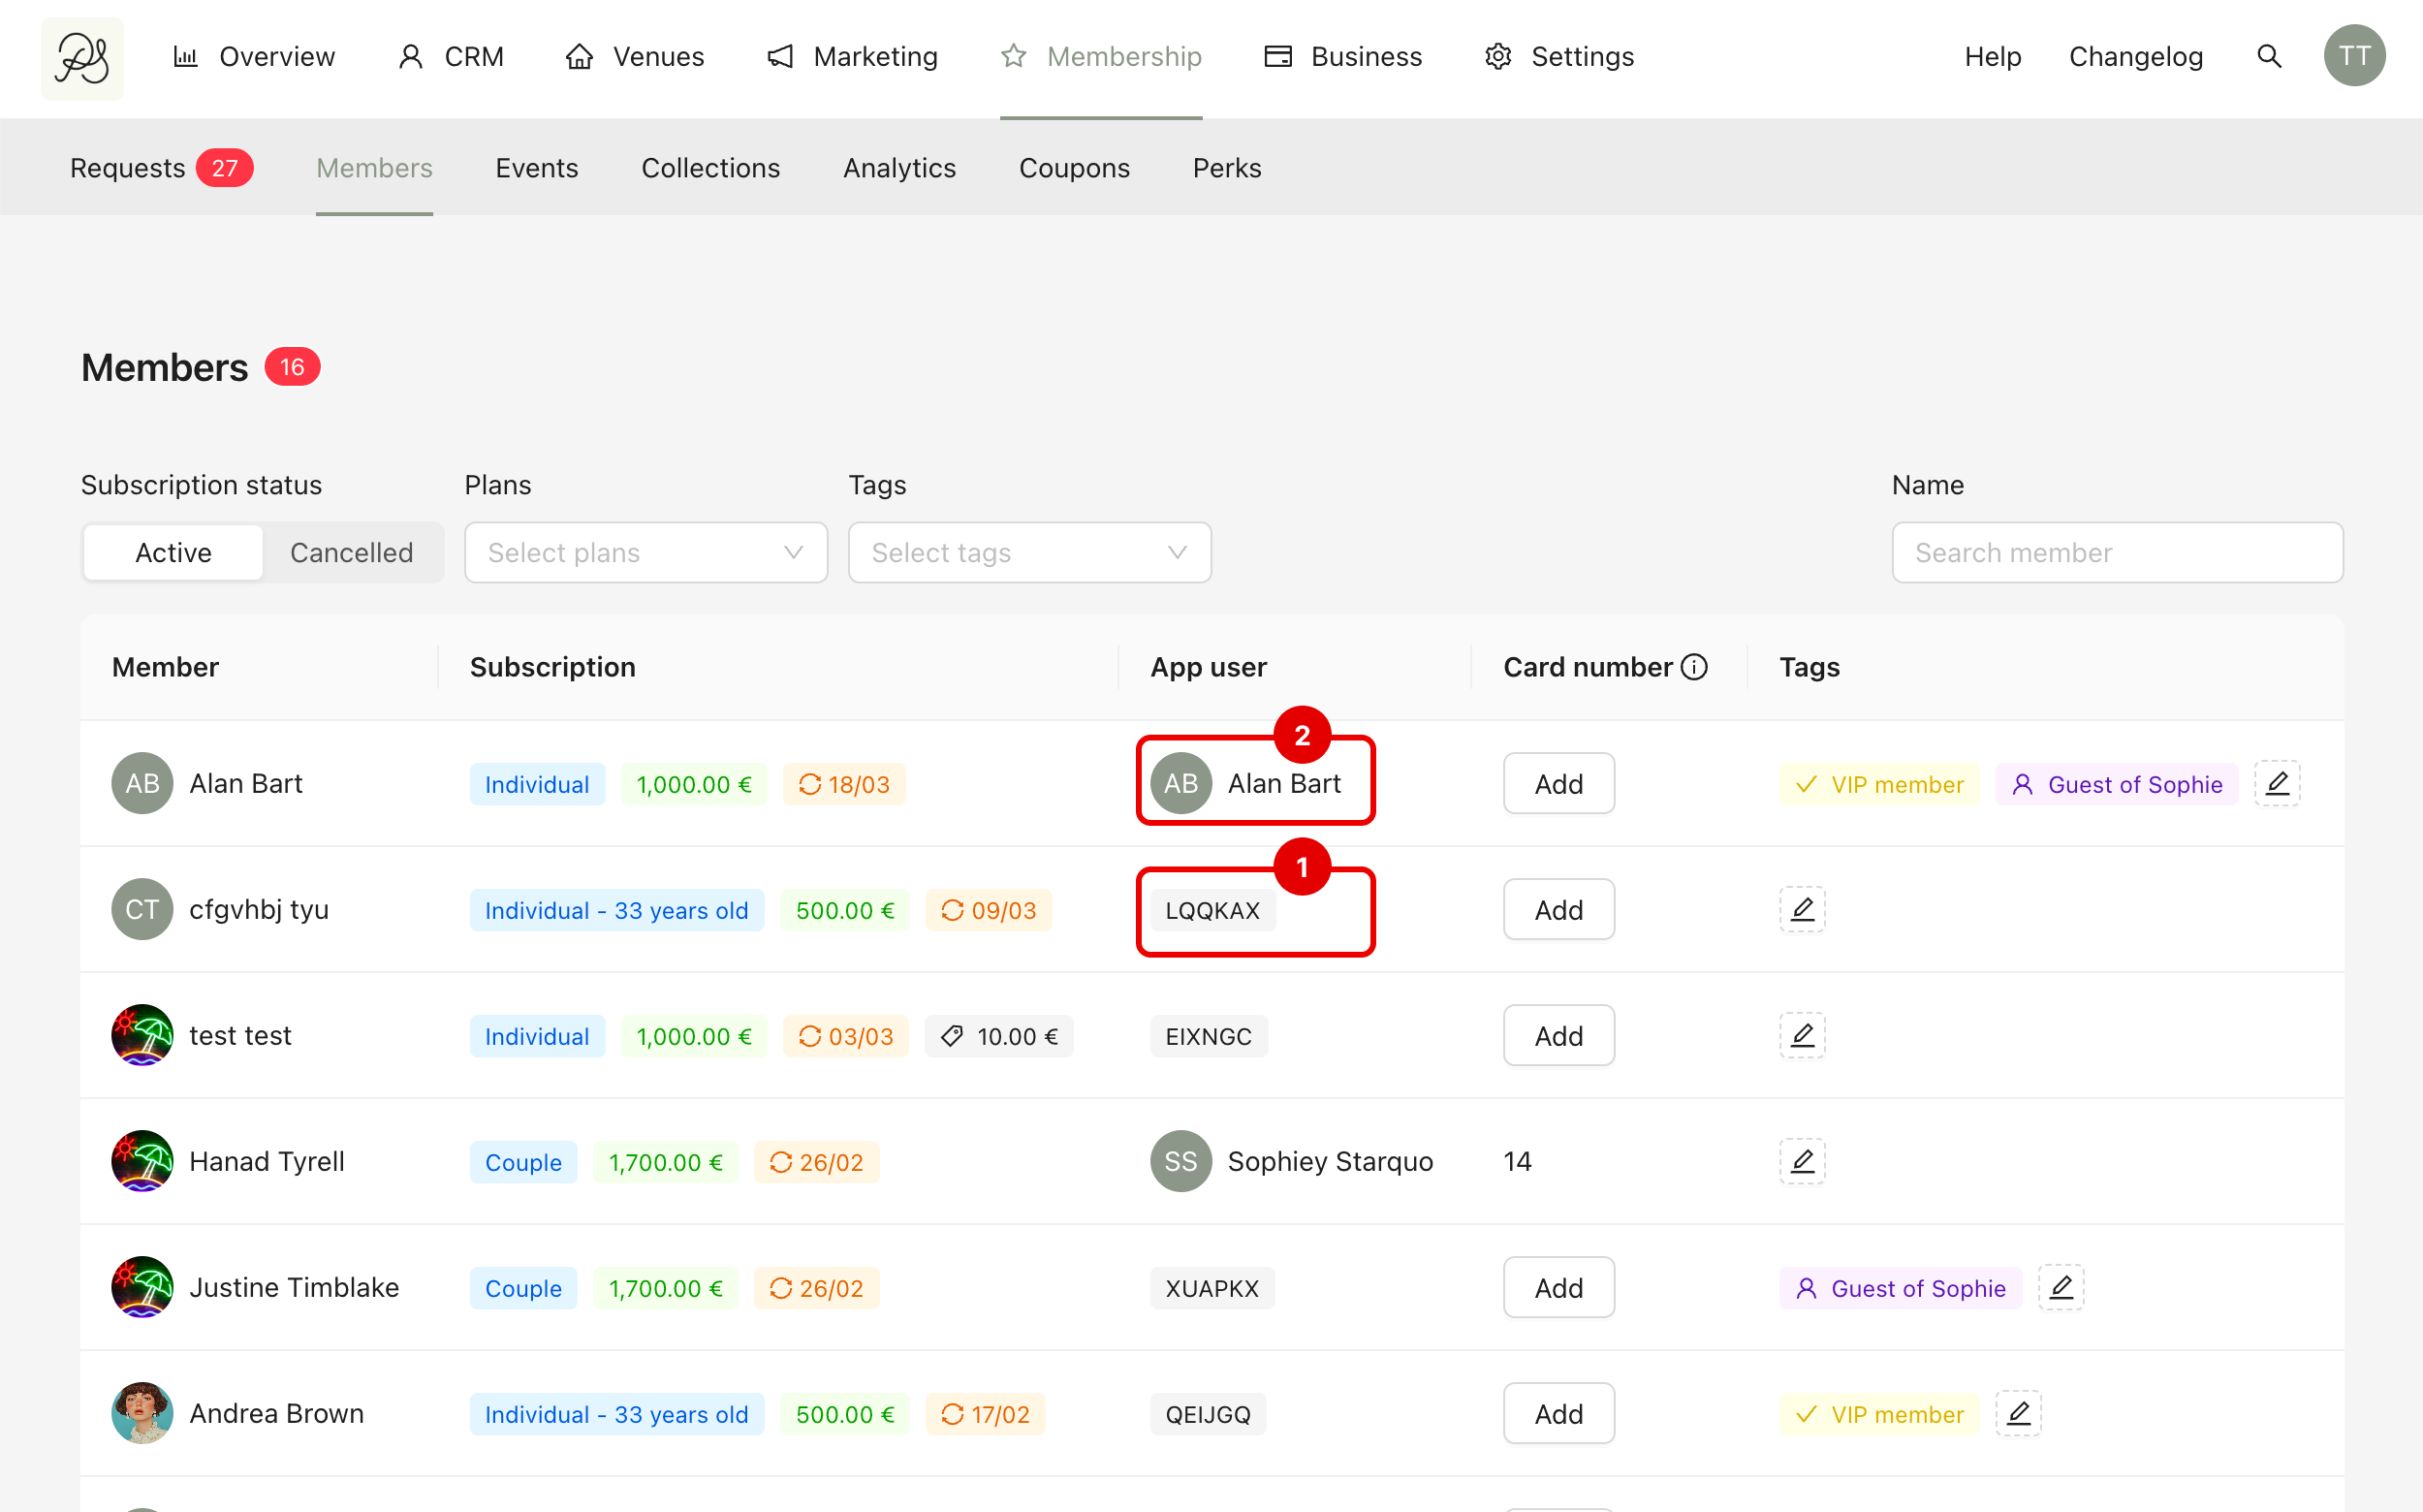Add card number for Alan Bart
Viewport: 2423px width, 1512px height.
1557,784
